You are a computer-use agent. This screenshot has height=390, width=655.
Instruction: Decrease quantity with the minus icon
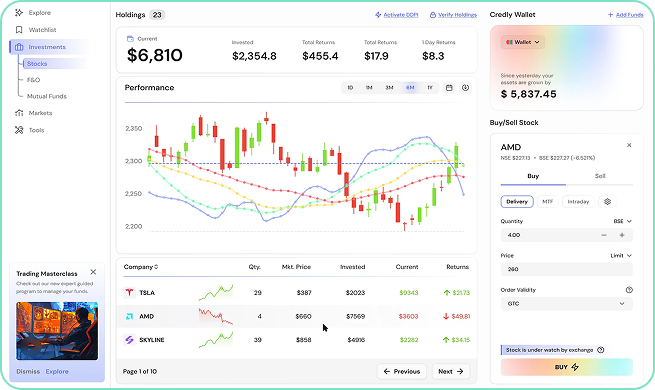point(604,235)
